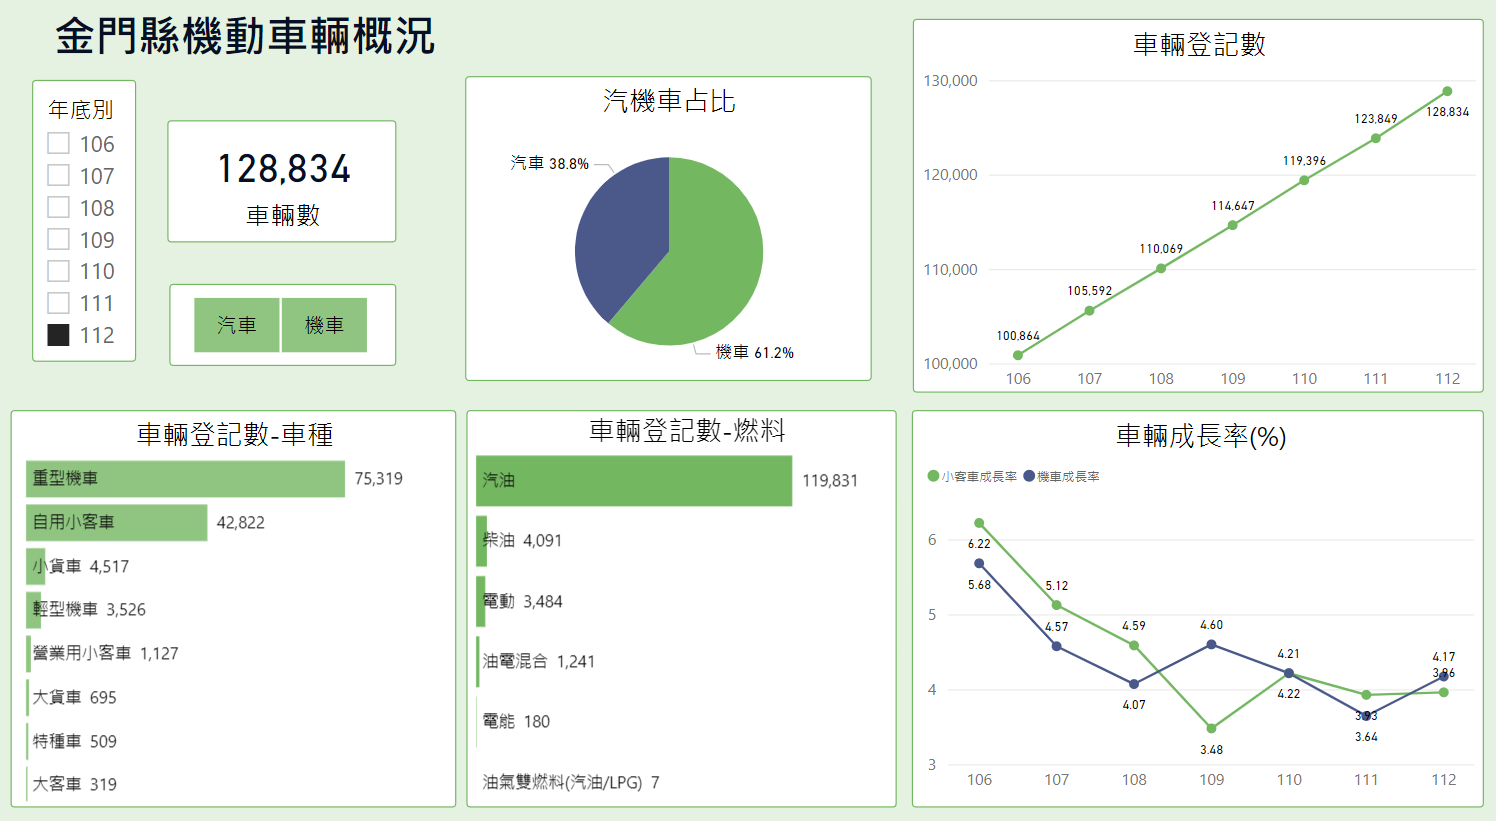Select the 輕型機車 3,526 row
The height and width of the screenshot is (821, 1496).
pyautogui.click(x=88, y=609)
